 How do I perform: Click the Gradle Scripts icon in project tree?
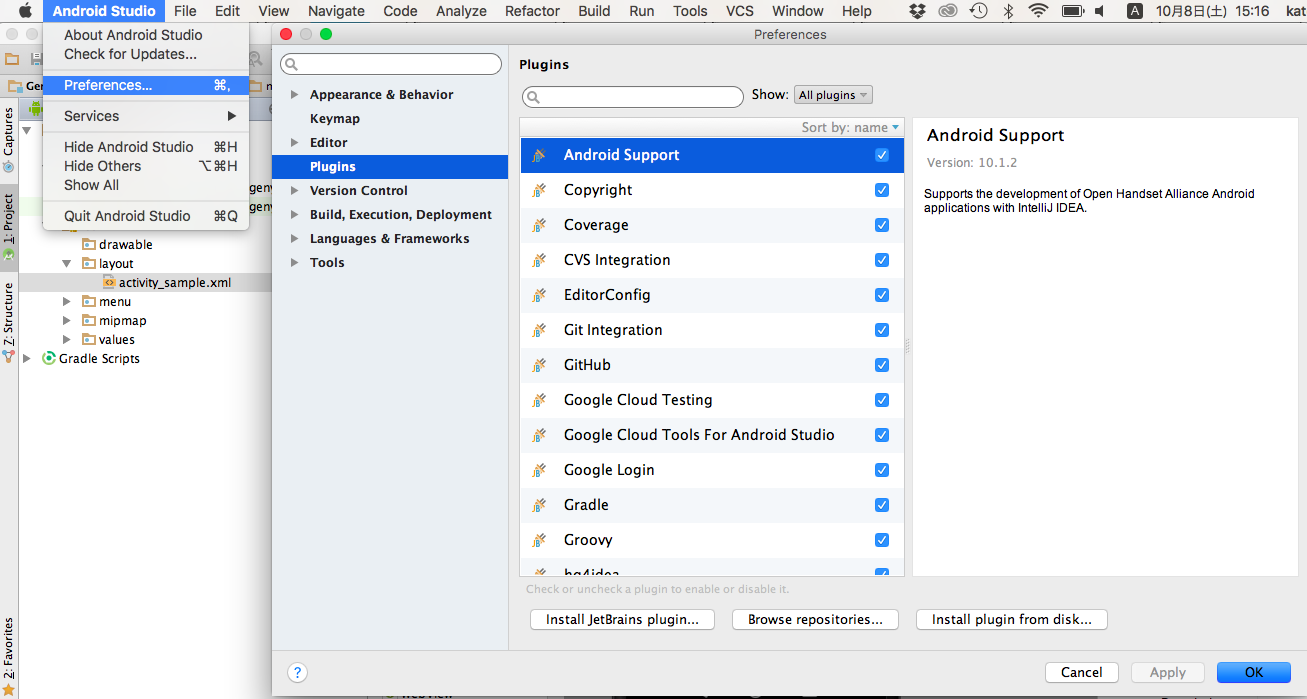49,358
